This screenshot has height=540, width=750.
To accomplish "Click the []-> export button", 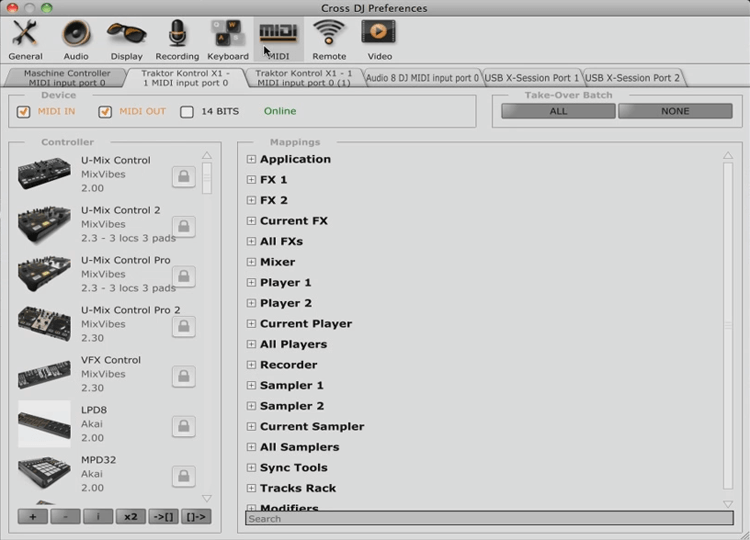I will (196, 517).
